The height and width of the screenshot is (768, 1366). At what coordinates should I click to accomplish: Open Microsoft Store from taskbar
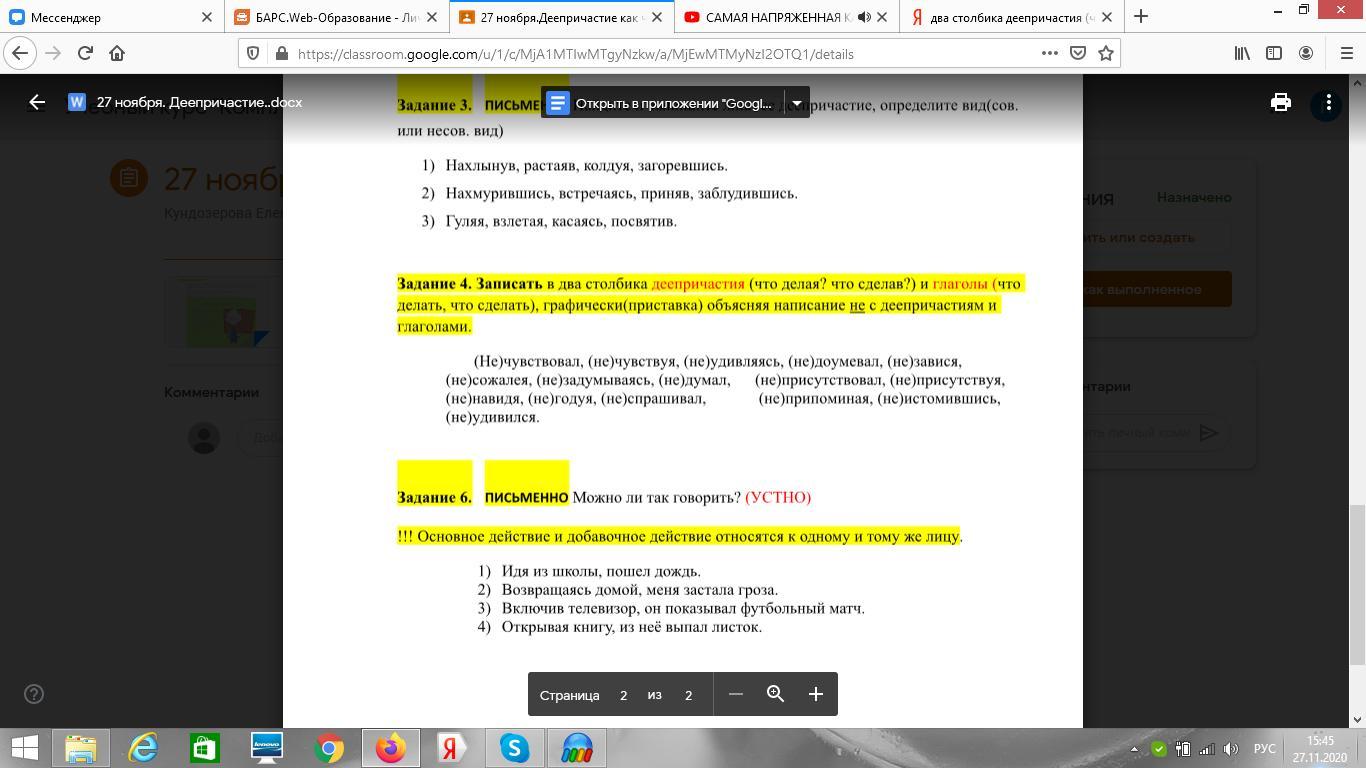click(x=205, y=748)
